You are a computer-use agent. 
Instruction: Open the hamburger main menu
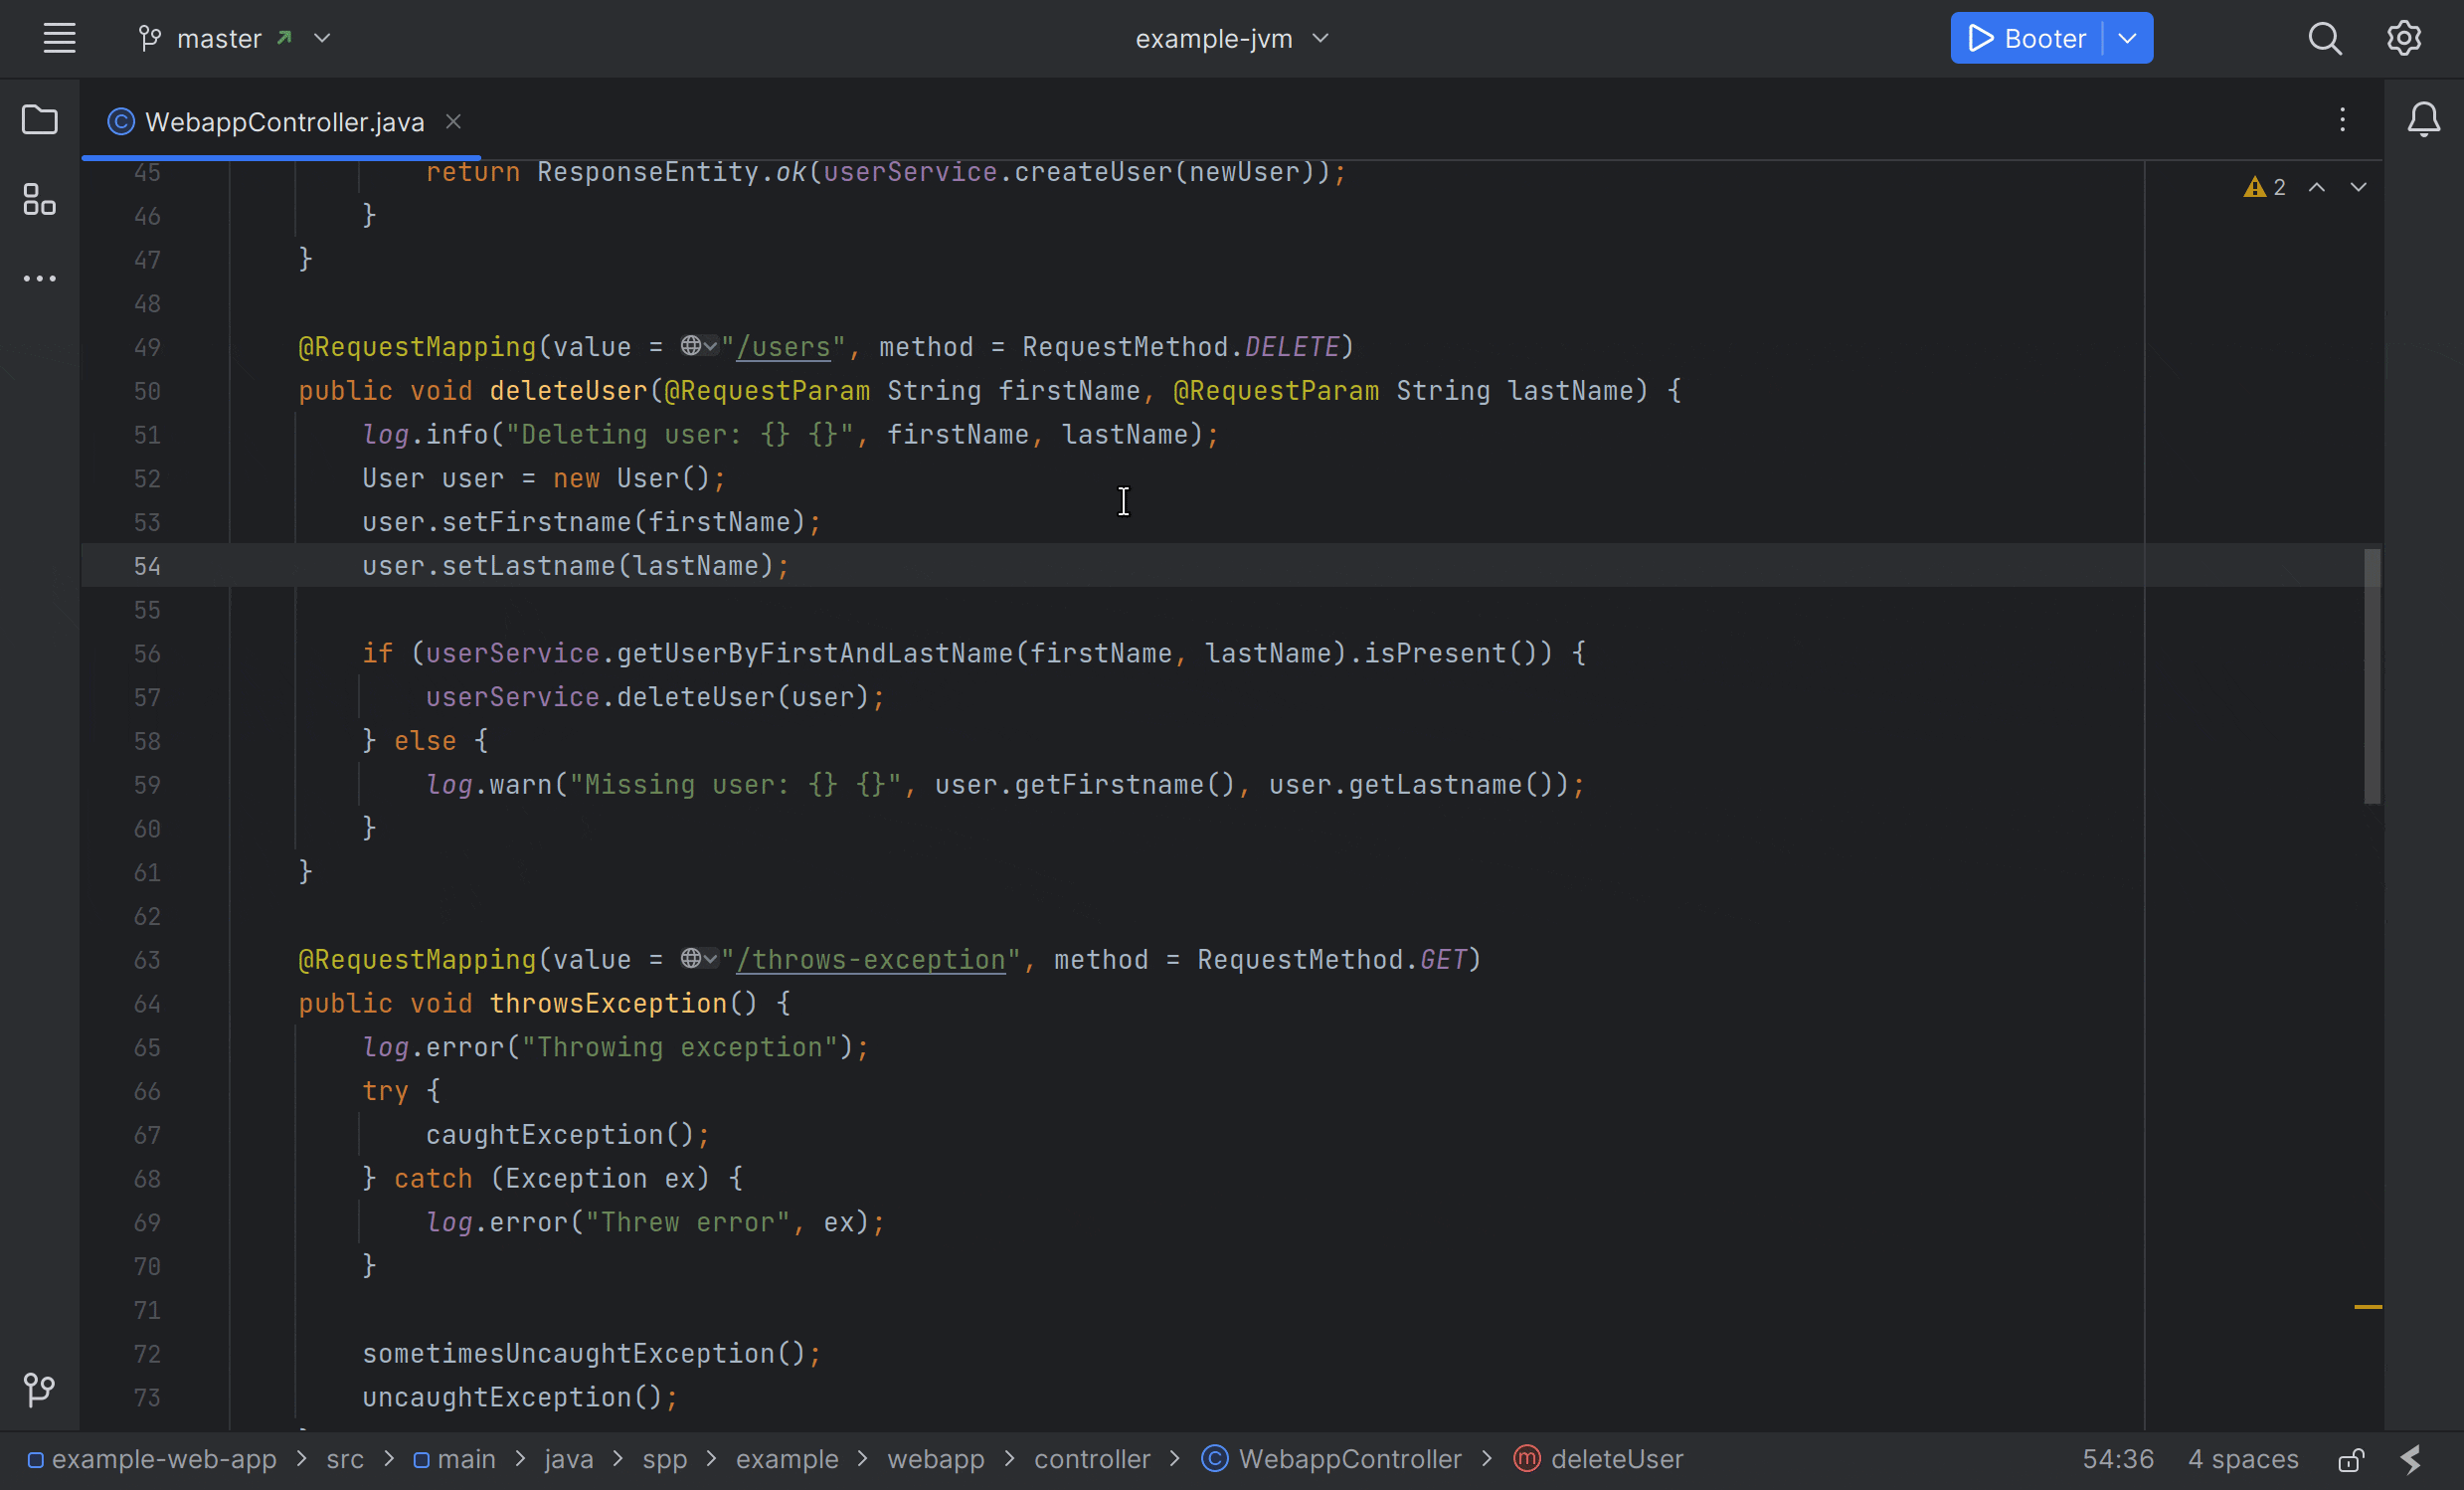[59, 38]
